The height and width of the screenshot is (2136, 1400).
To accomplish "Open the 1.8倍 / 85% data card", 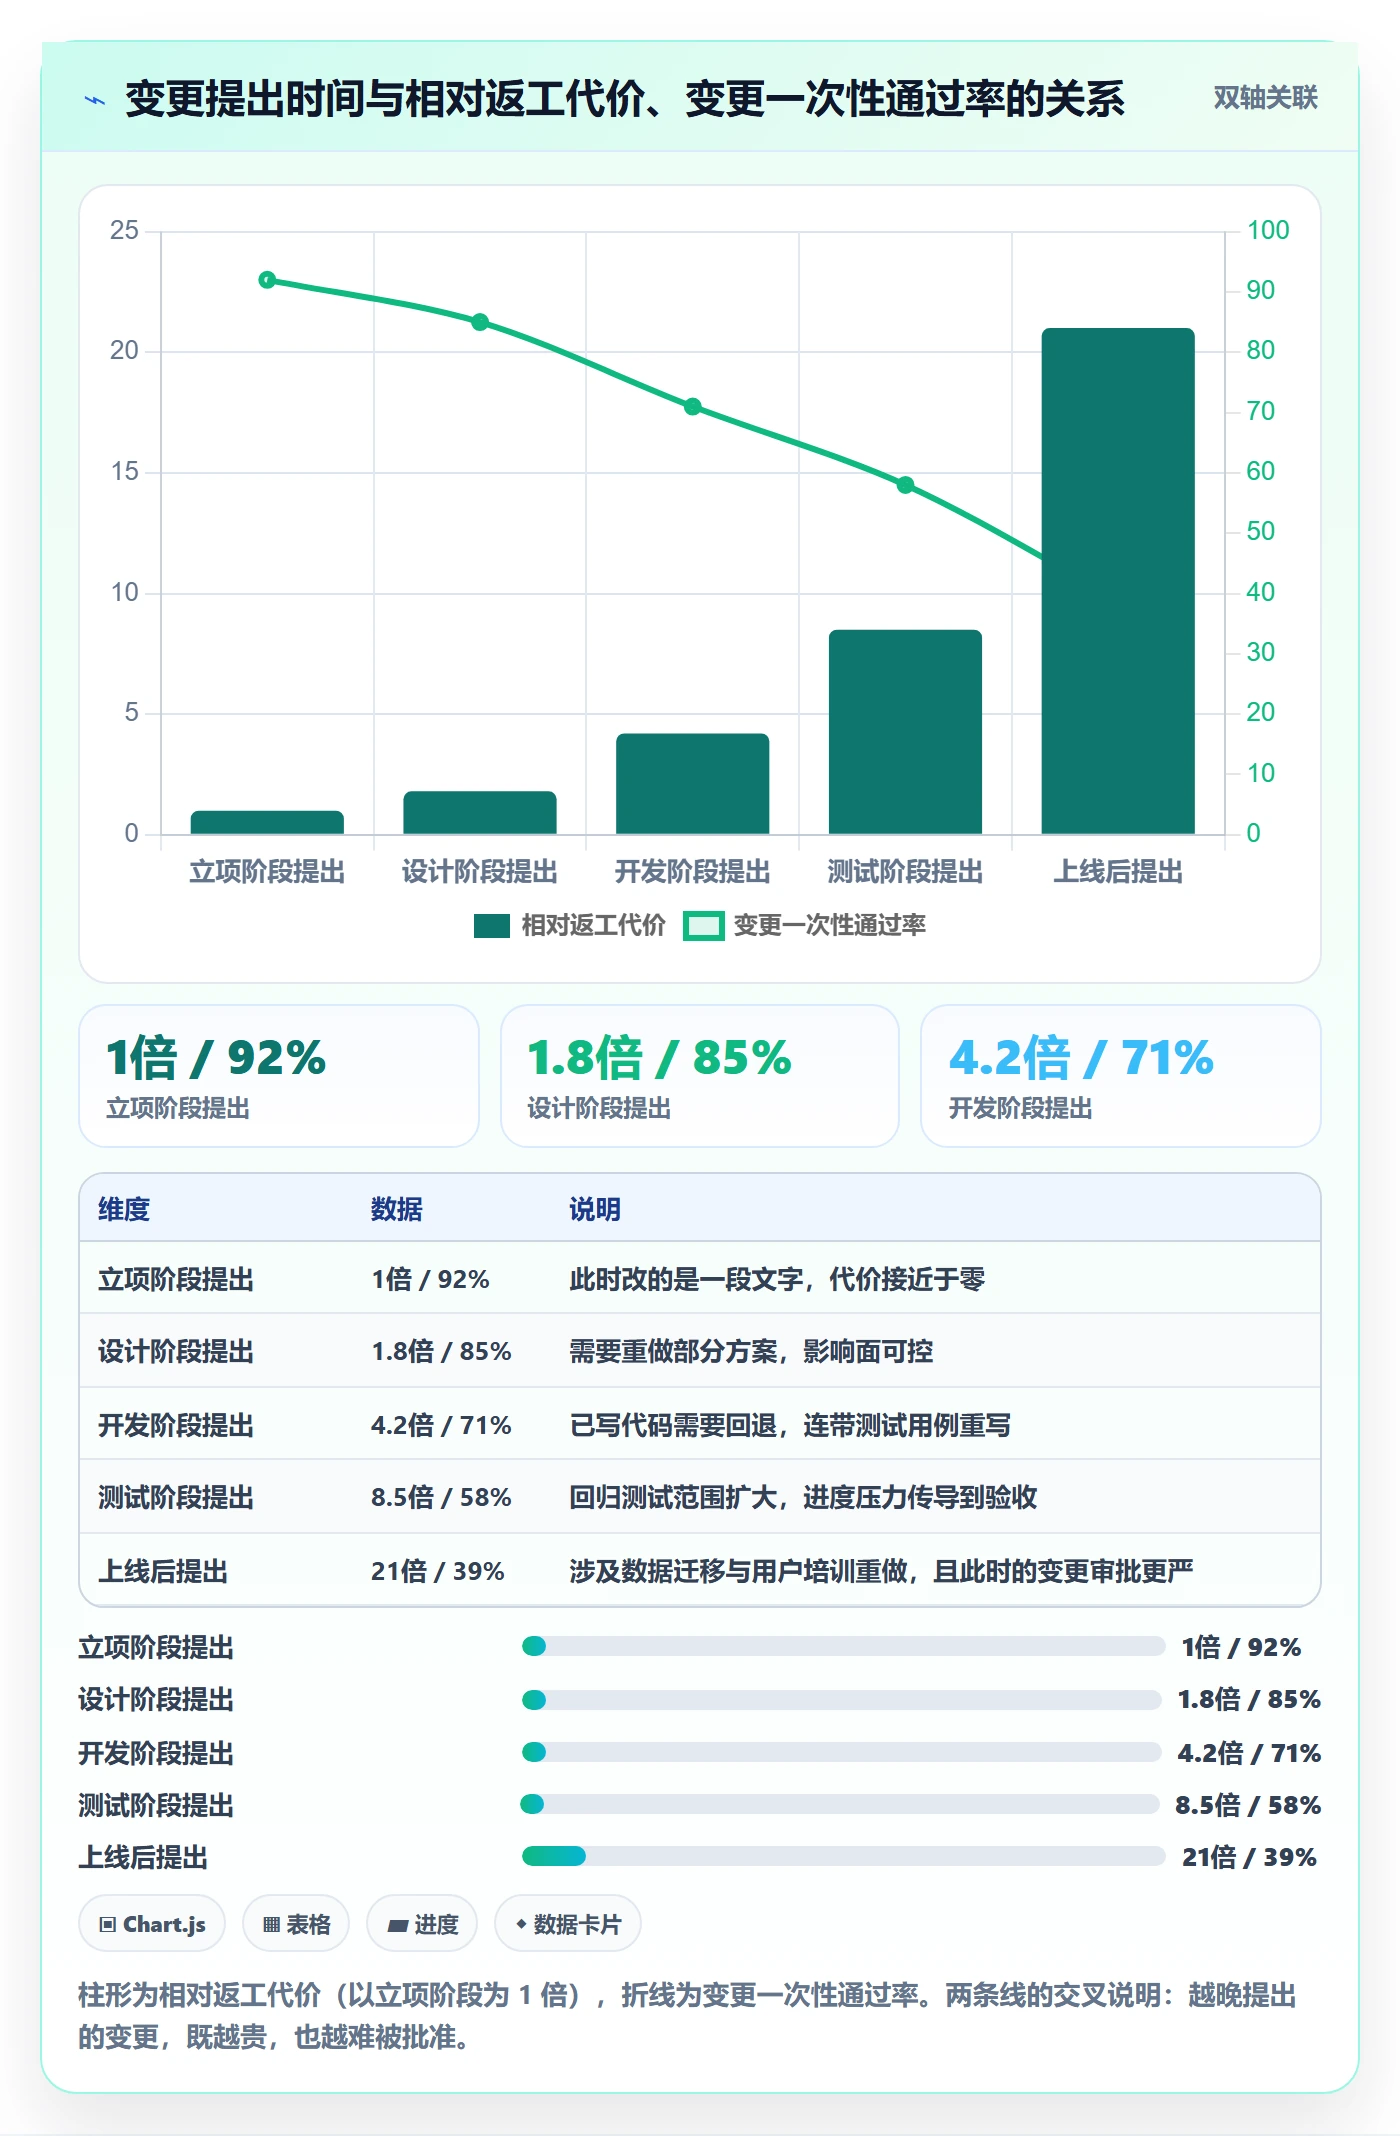I will click(x=700, y=1076).
